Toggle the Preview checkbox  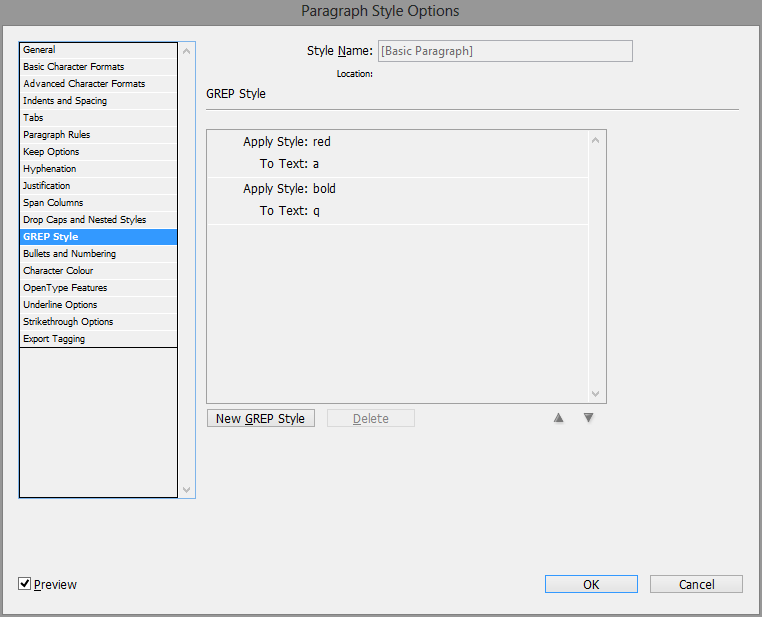coord(24,583)
